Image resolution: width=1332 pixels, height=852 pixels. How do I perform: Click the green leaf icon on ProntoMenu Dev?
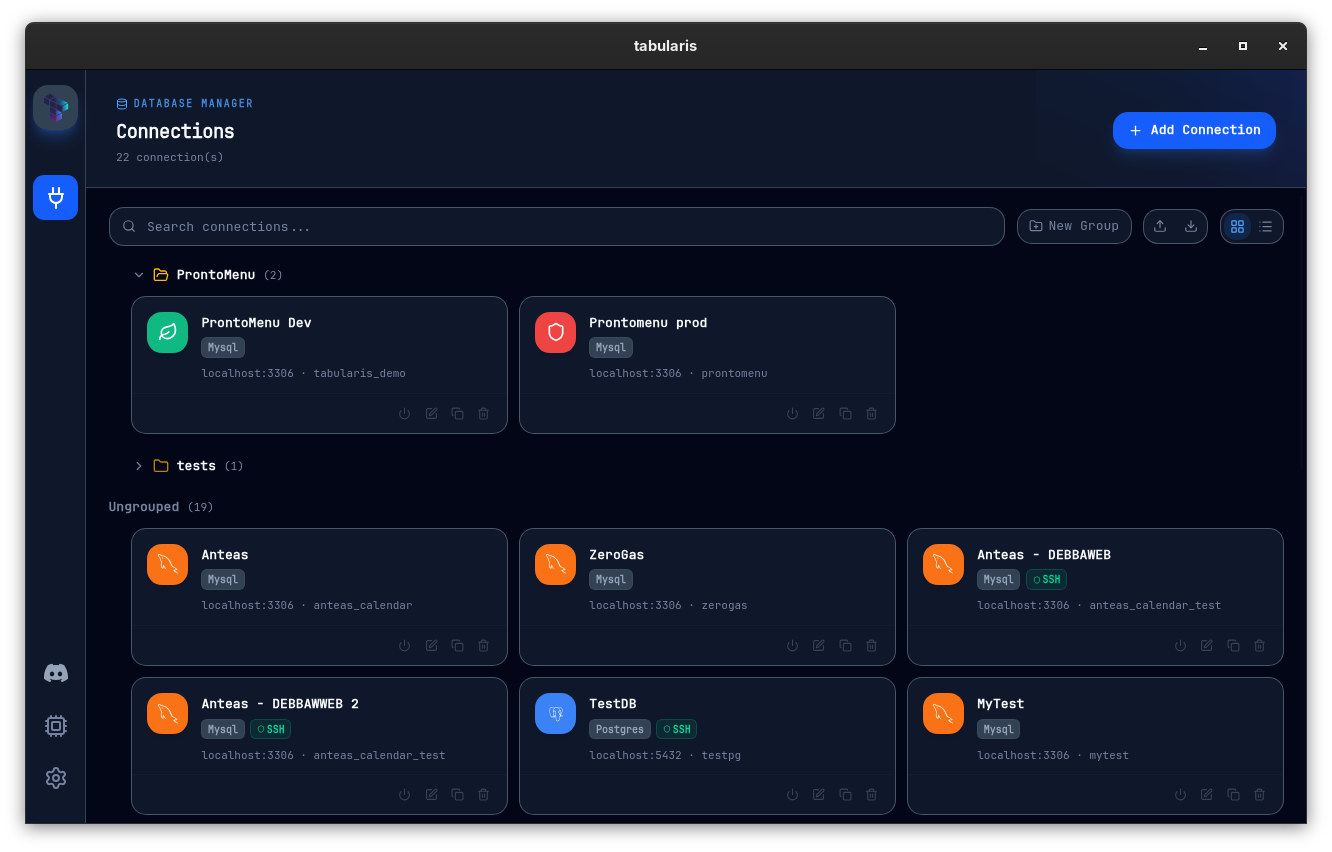point(167,332)
